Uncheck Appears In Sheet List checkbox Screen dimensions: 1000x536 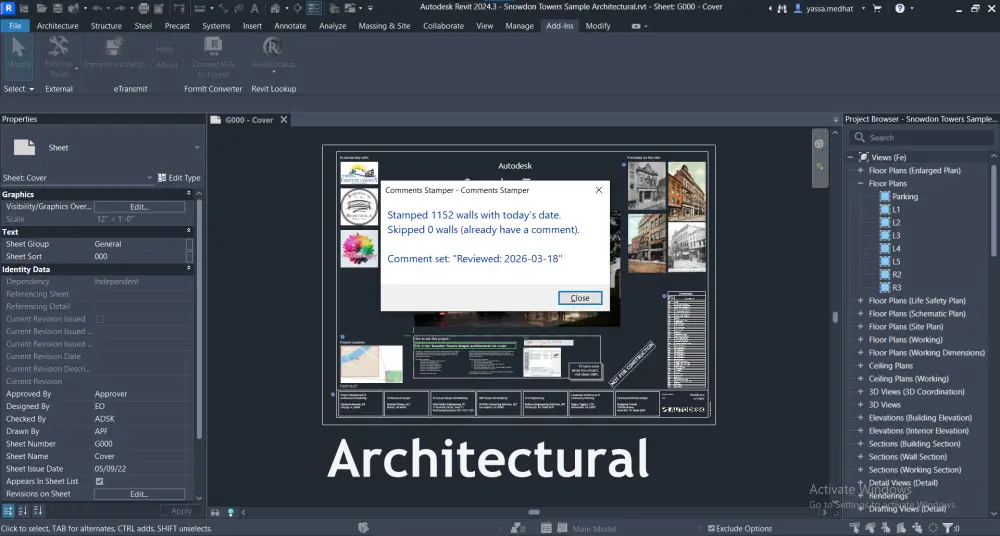[99, 481]
